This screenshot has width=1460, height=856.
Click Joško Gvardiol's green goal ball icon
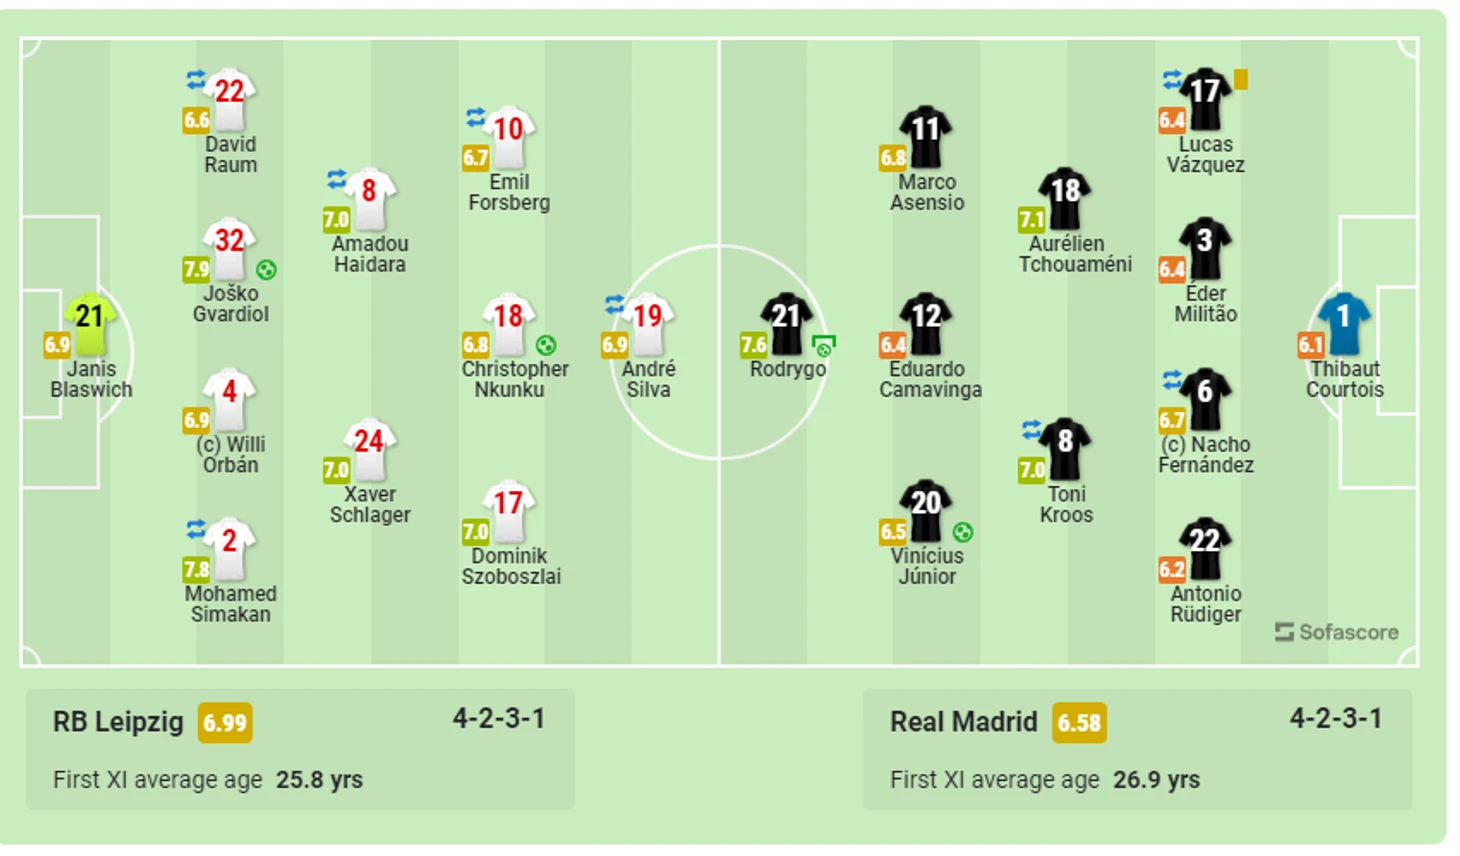click(266, 270)
